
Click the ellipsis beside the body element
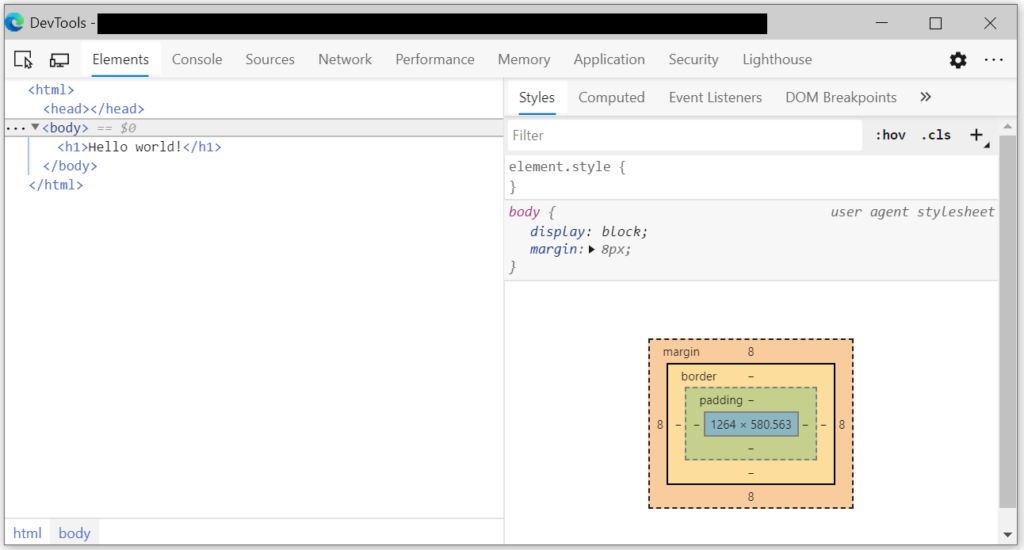point(16,128)
